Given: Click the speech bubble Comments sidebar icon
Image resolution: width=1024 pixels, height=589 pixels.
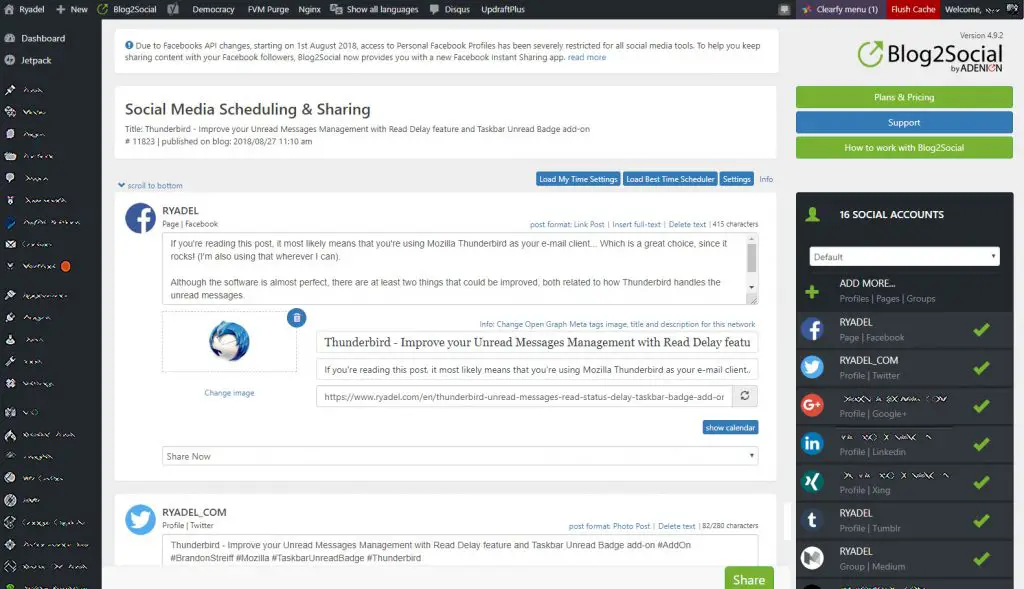Looking at the screenshot, I should coord(10,178).
